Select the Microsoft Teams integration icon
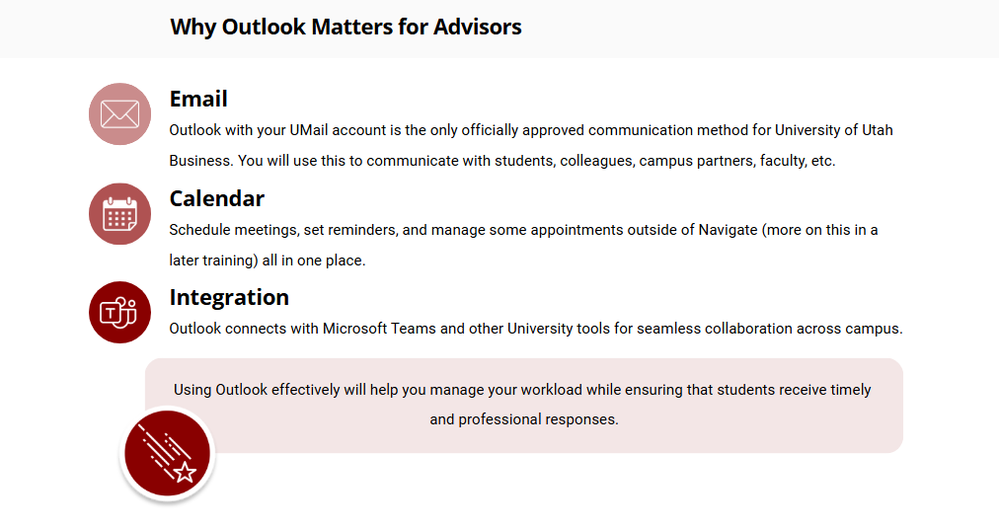This screenshot has height=521, width=999. coord(120,312)
